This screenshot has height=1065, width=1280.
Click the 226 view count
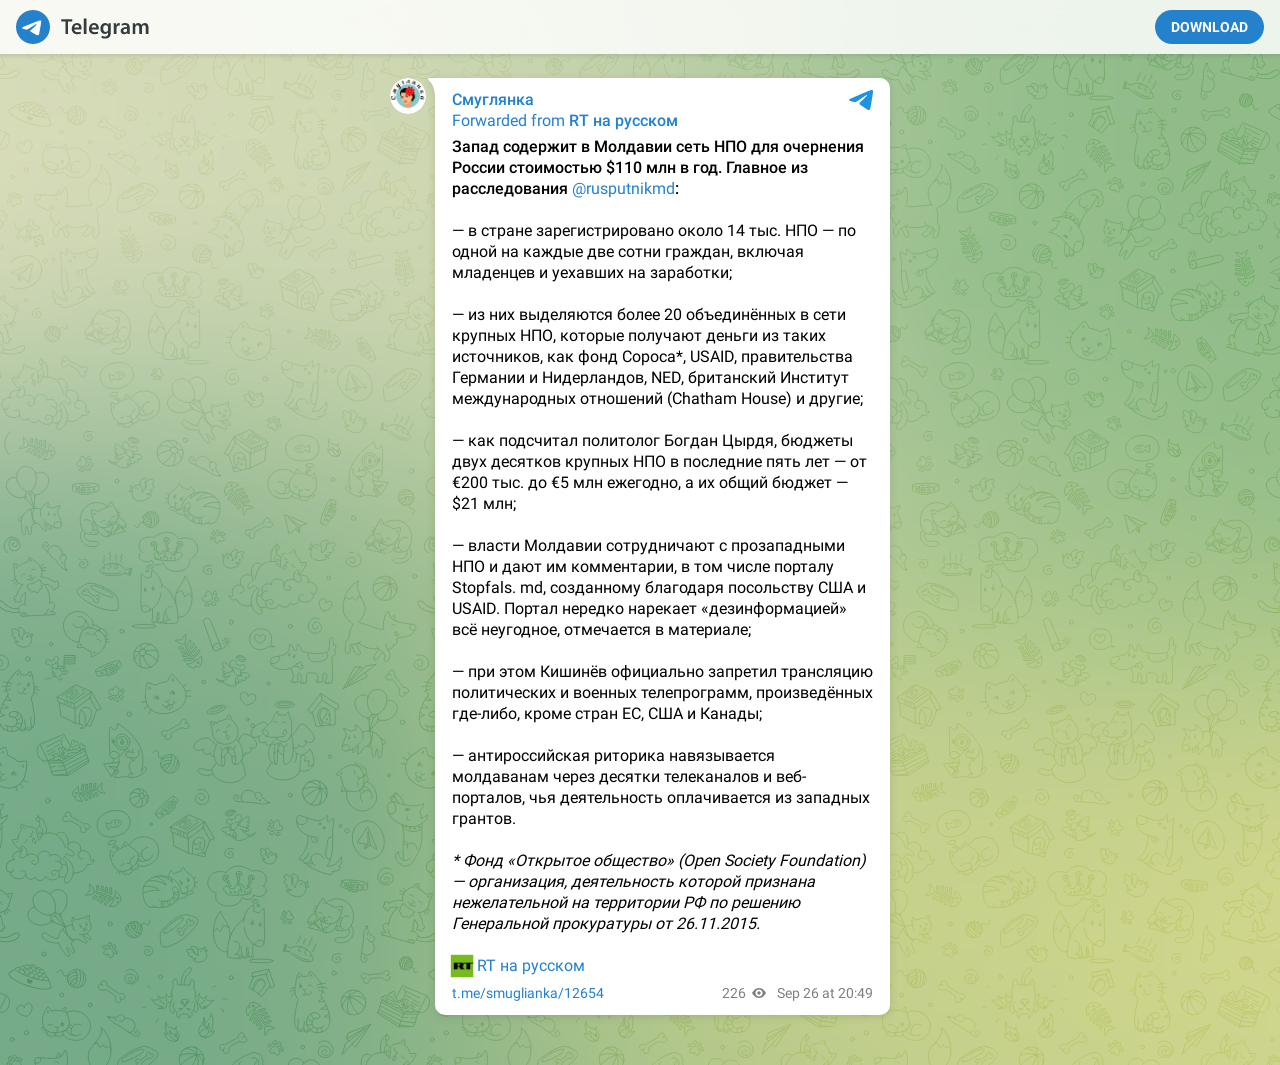(x=734, y=993)
